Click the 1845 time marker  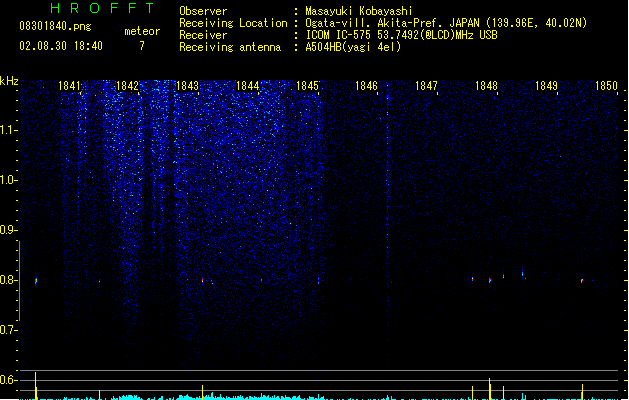[x=307, y=86]
